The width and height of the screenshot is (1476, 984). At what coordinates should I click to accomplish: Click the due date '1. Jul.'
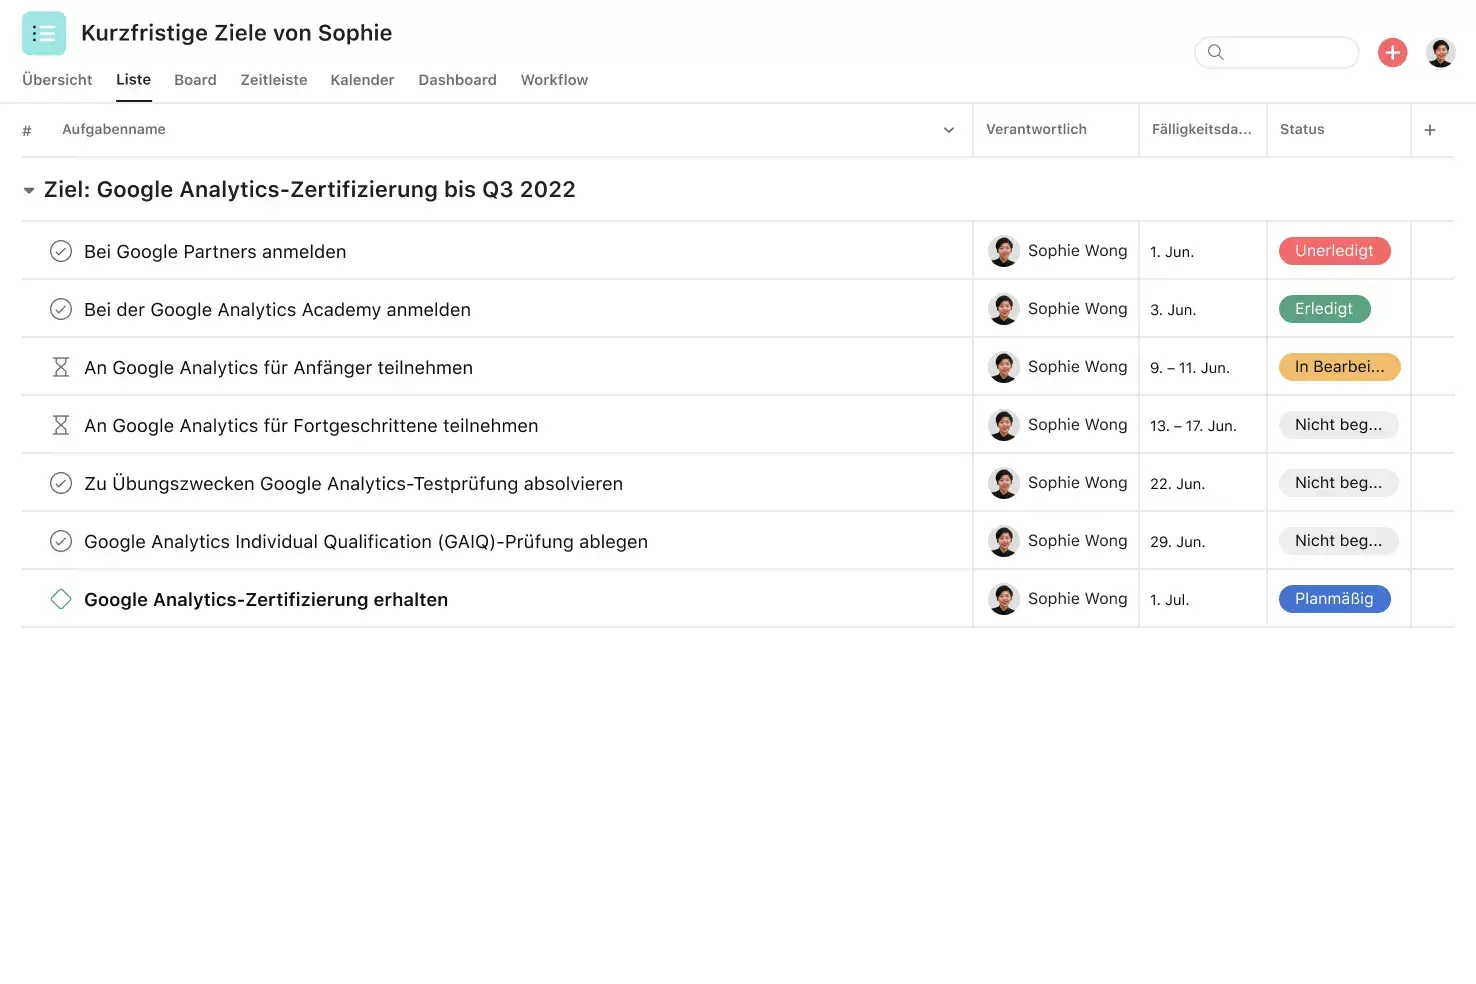point(1170,600)
